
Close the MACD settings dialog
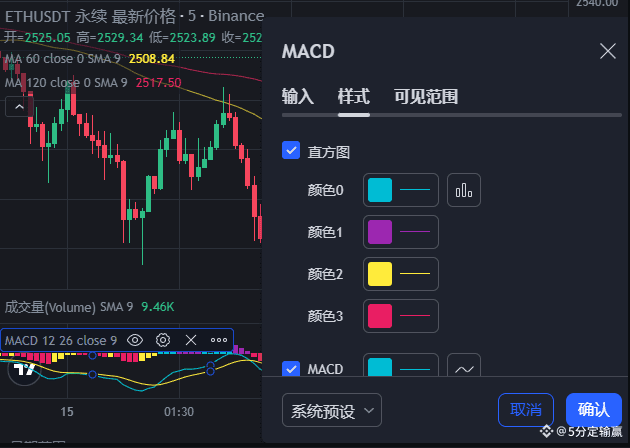(x=608, y=51)
